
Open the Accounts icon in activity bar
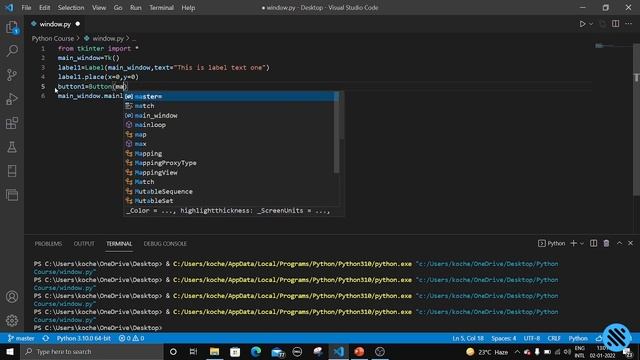[12, 297]
